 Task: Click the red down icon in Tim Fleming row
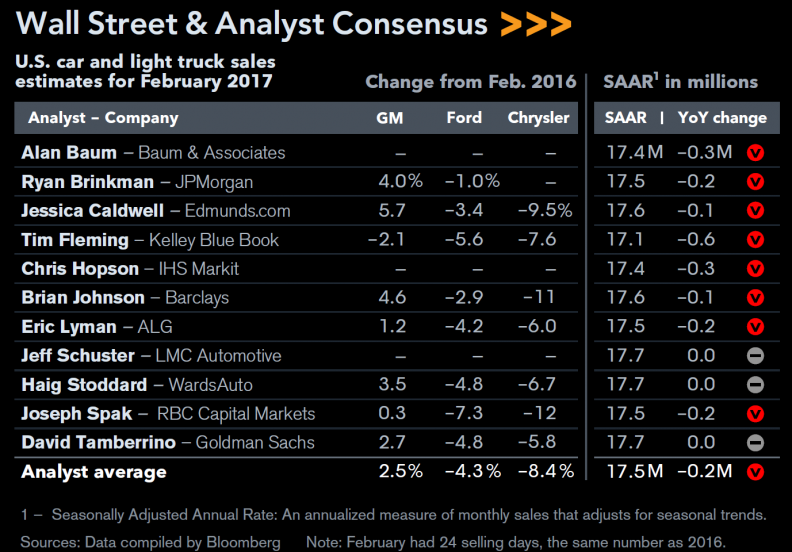(755, 240)
